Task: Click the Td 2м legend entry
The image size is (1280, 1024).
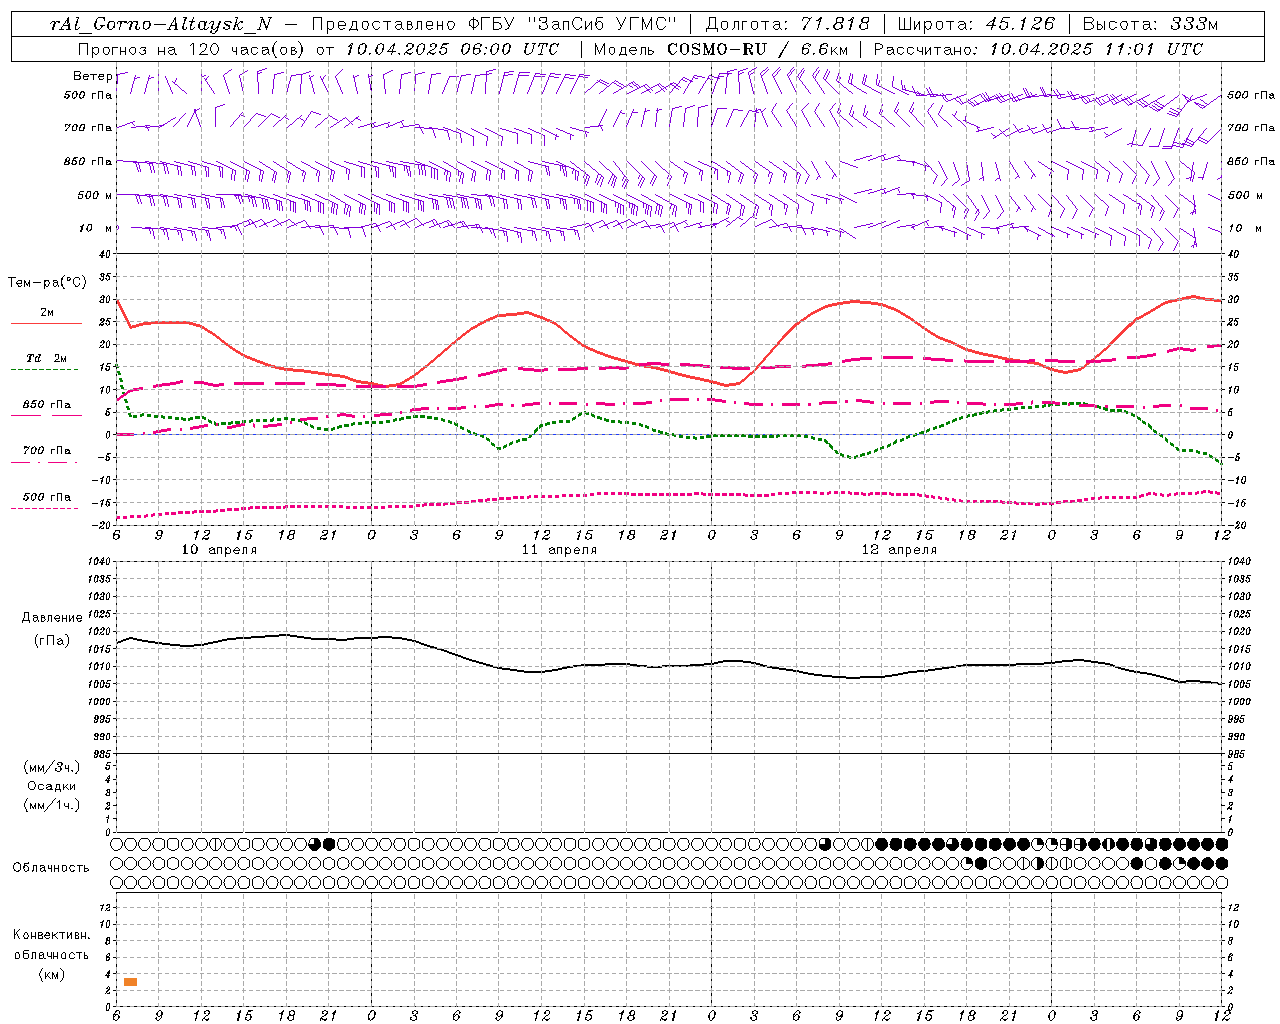Action: [x=46, y=358]
